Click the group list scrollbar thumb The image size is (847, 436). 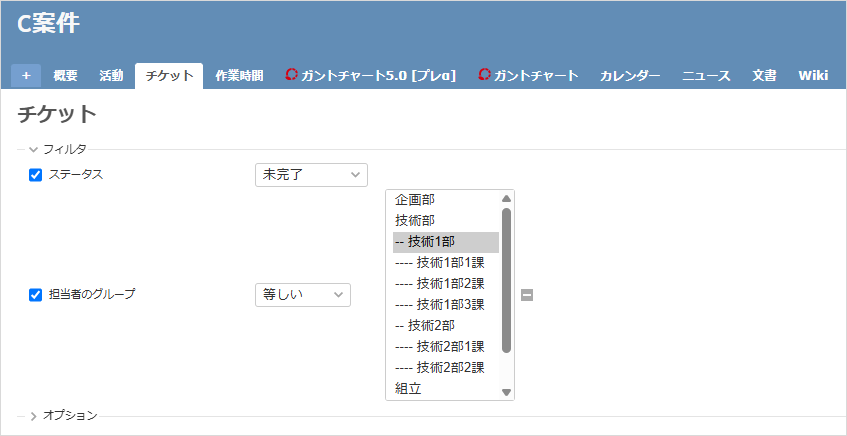point(506,280)
